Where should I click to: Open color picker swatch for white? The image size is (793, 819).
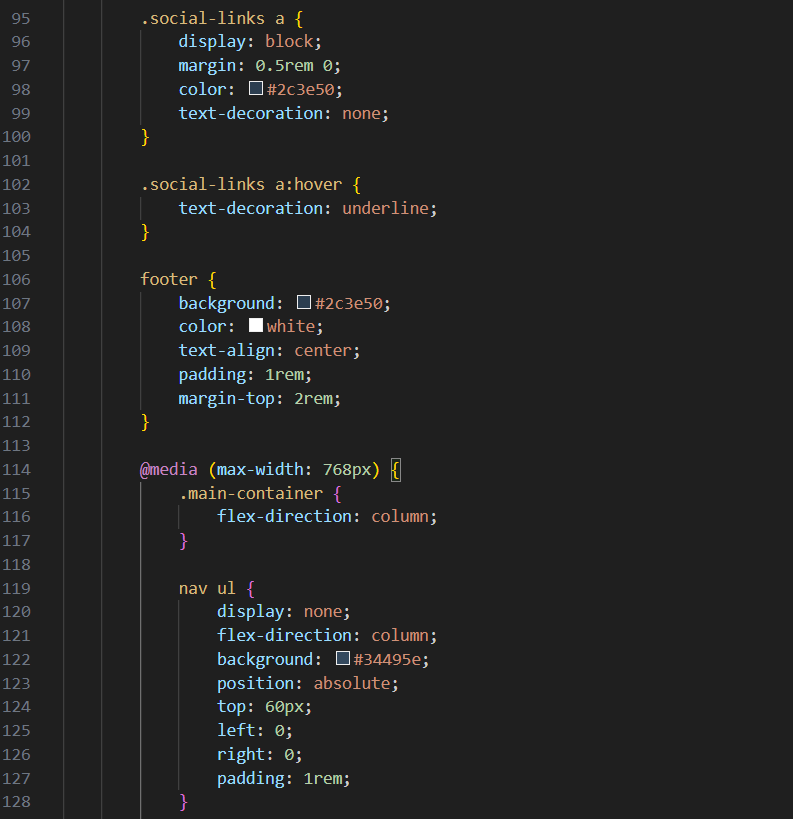[x=256, y=326]
